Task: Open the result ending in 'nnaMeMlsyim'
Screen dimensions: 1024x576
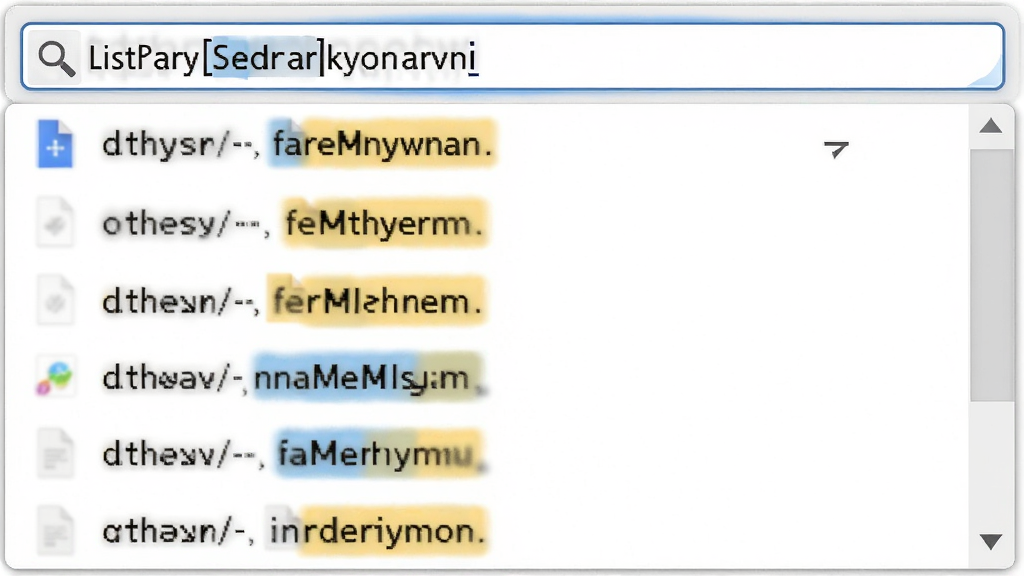Action: click(488, 377)
